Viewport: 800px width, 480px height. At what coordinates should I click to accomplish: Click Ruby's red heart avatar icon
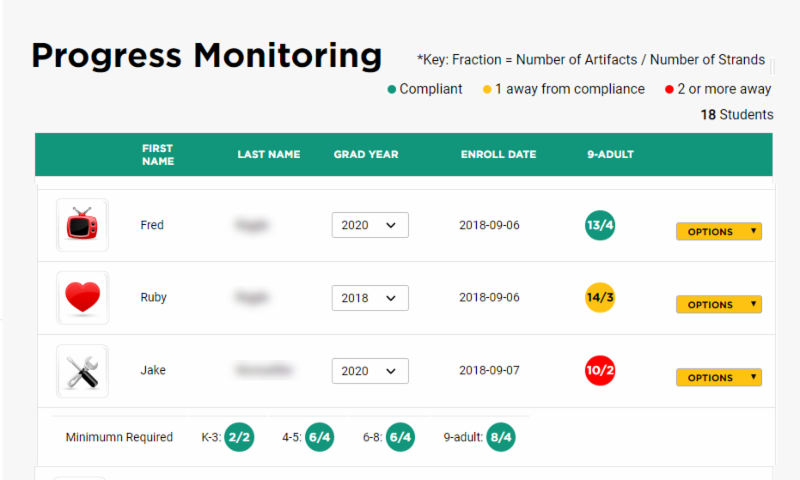click(x=82, y=298)
